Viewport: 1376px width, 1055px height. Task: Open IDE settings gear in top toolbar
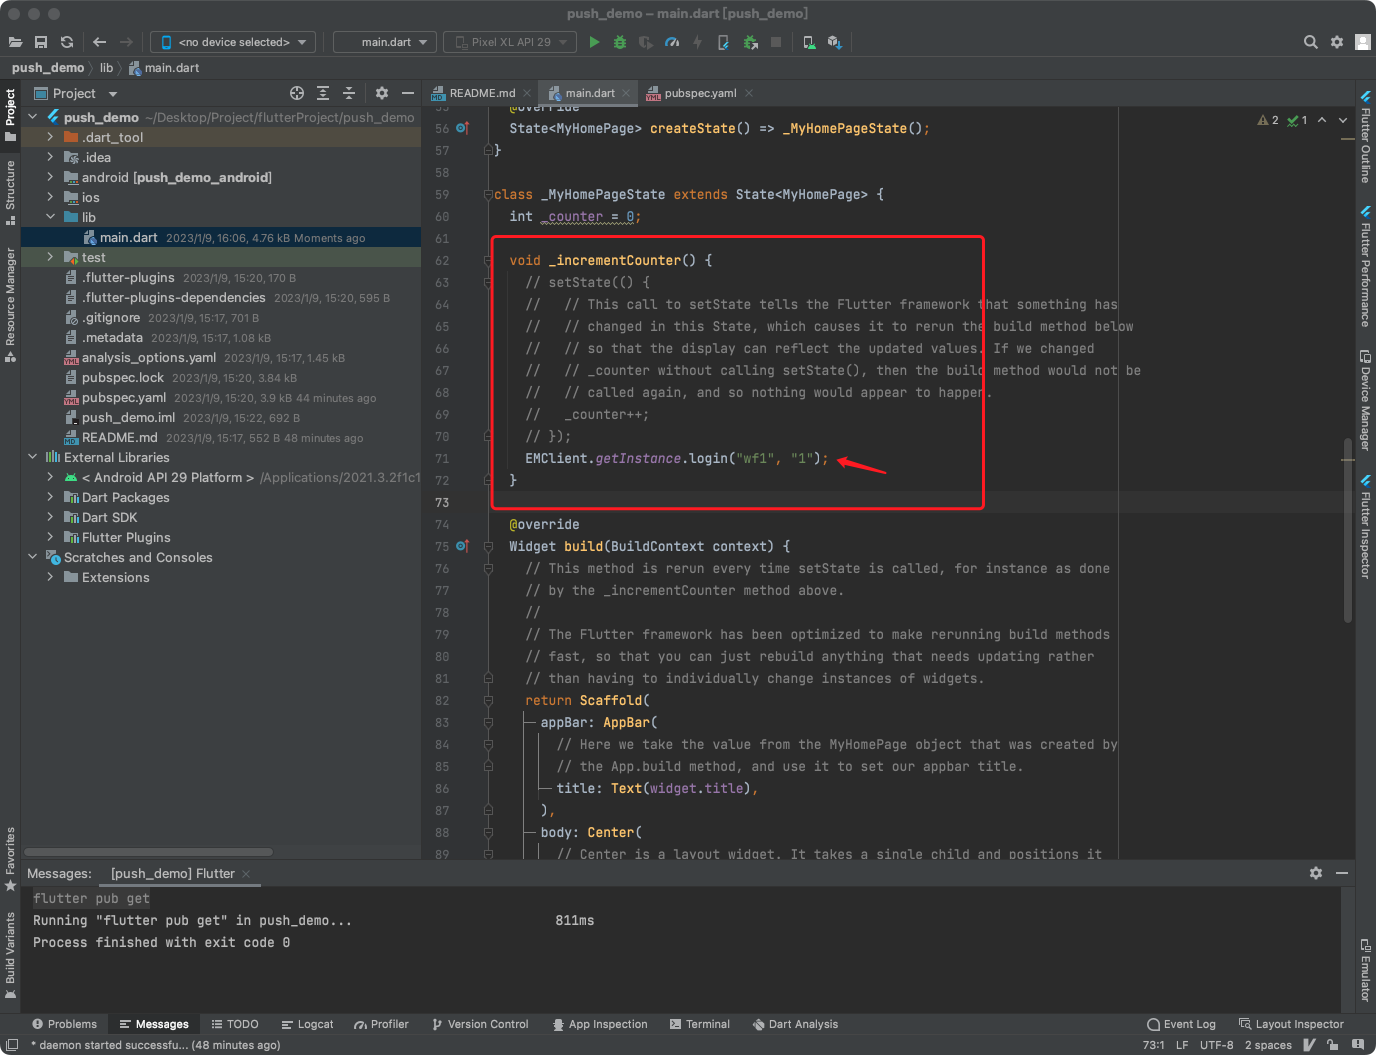pyautogui.click(x=1337, y=42)
